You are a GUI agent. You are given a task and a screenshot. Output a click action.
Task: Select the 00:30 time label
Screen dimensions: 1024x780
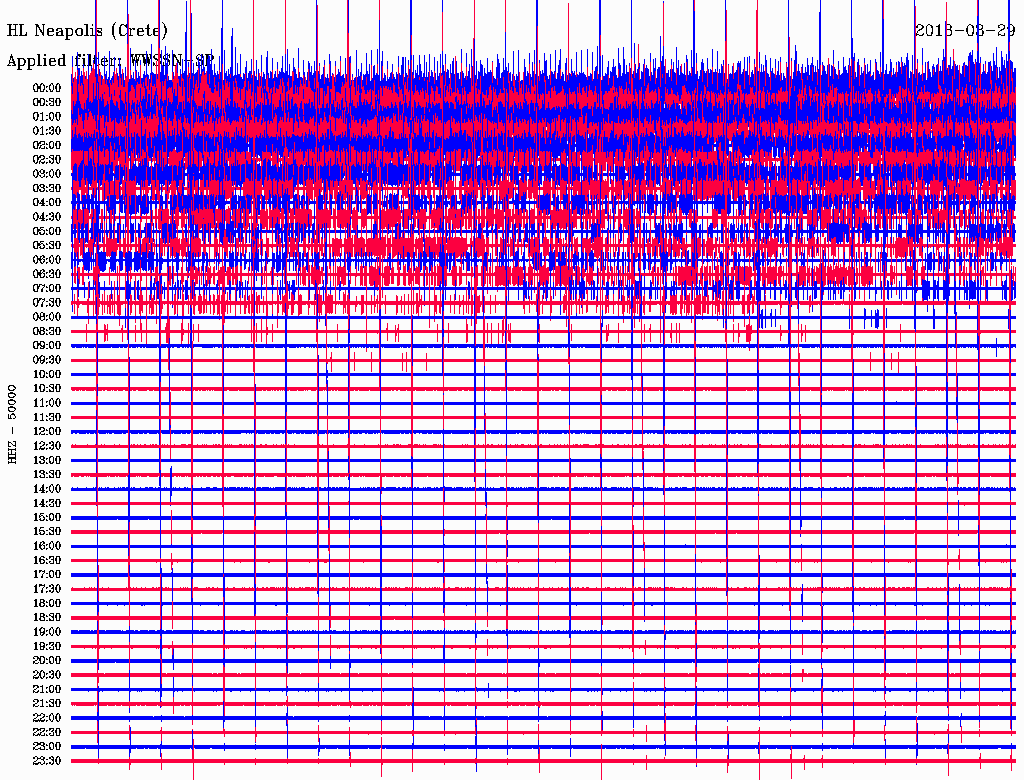(47, 103)
